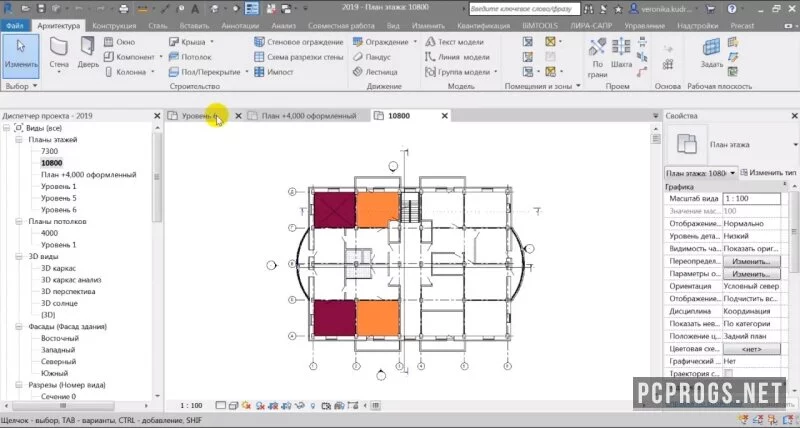
Task: Choose the Импост mullion tool
Action: pyautogui.click(x=274, y=72)
